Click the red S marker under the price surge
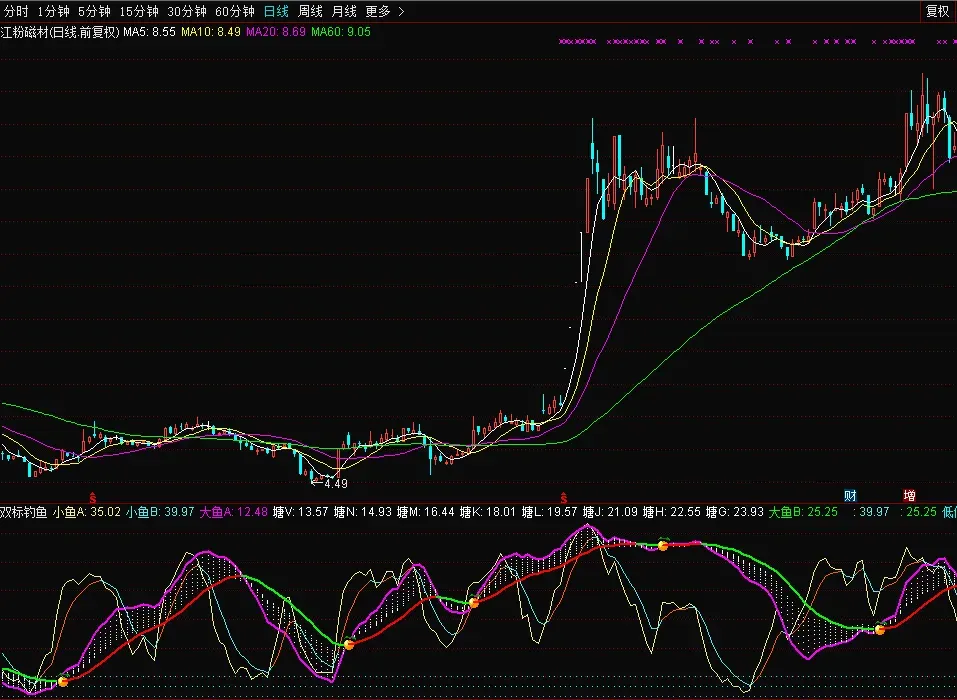 click(564, 499)
